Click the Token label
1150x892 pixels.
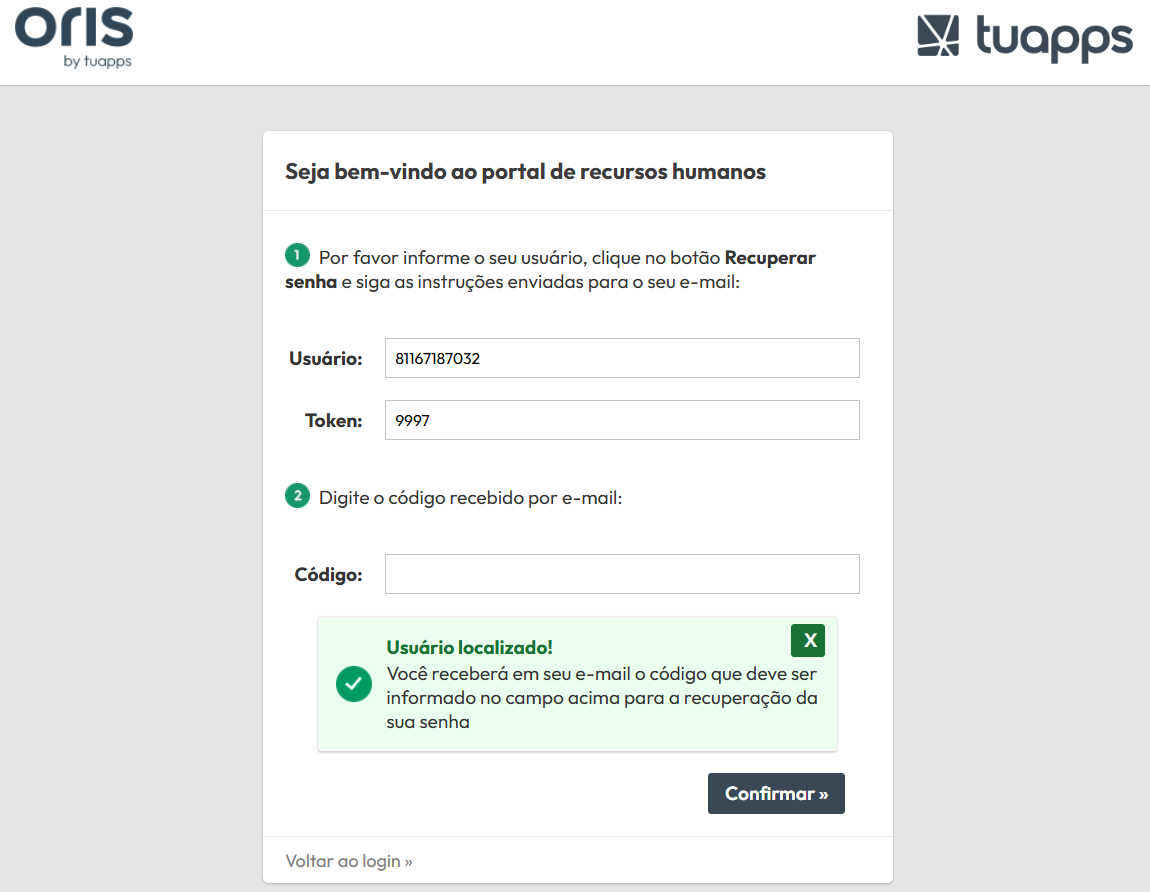(334, 421)
